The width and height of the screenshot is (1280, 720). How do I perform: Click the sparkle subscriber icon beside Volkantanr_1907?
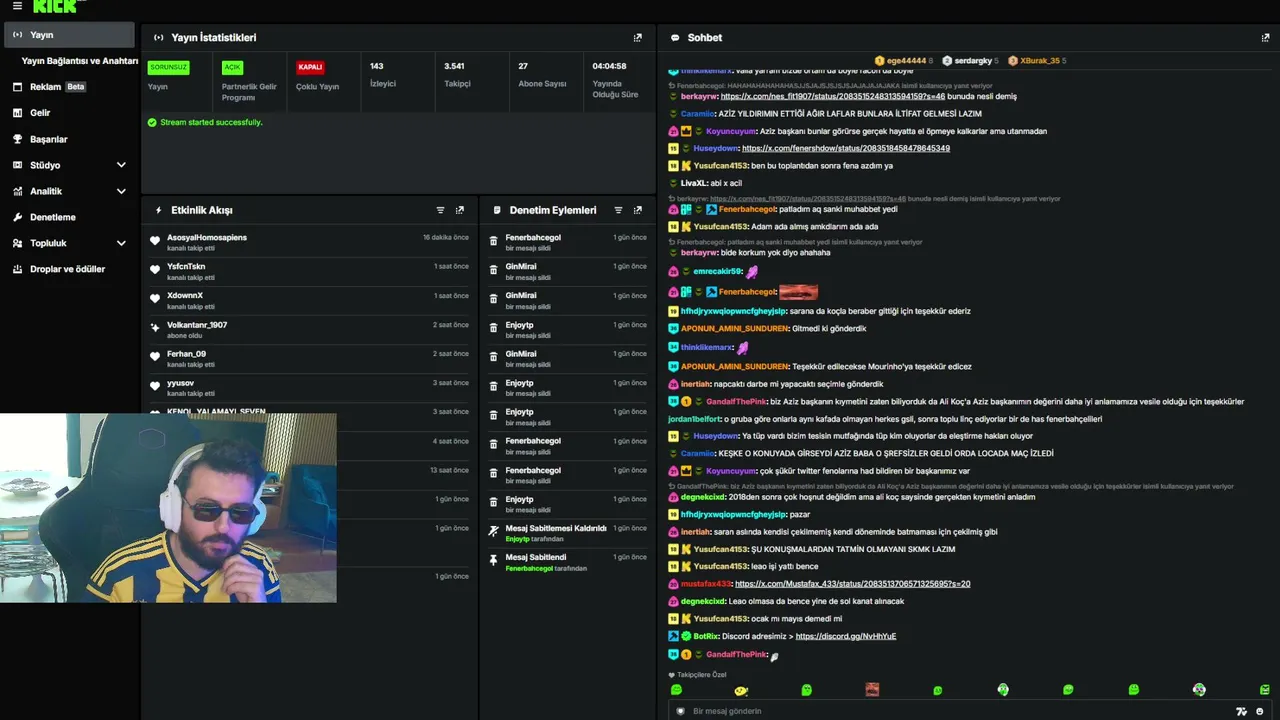155,328
